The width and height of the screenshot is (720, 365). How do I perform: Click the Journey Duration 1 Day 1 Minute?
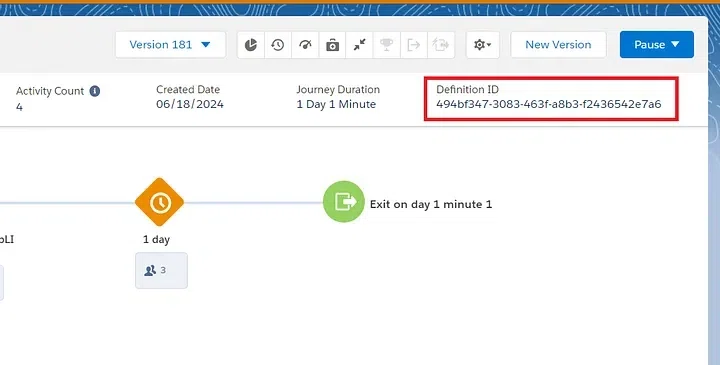click(x=336, y=104)
